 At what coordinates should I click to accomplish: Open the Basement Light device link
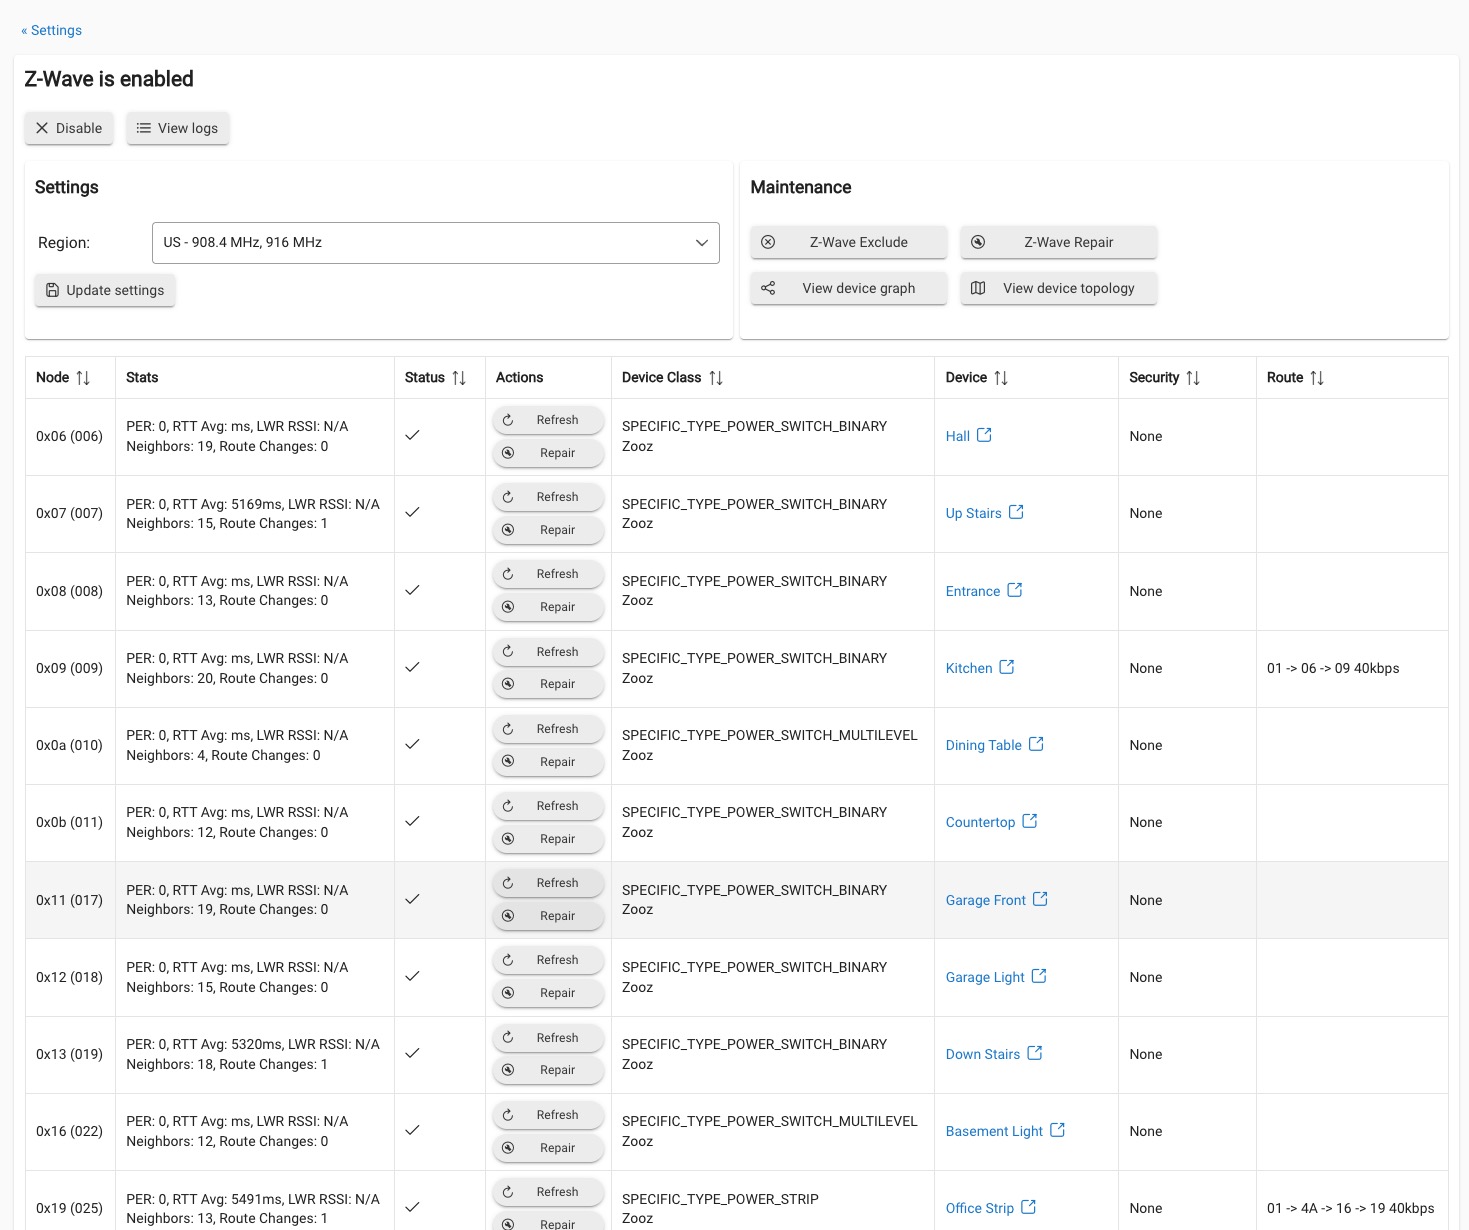point(994,1132)
